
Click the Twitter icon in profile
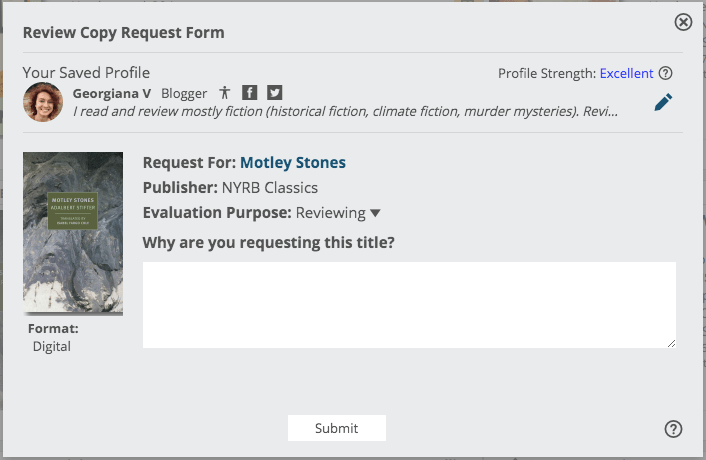pos(274,93)
